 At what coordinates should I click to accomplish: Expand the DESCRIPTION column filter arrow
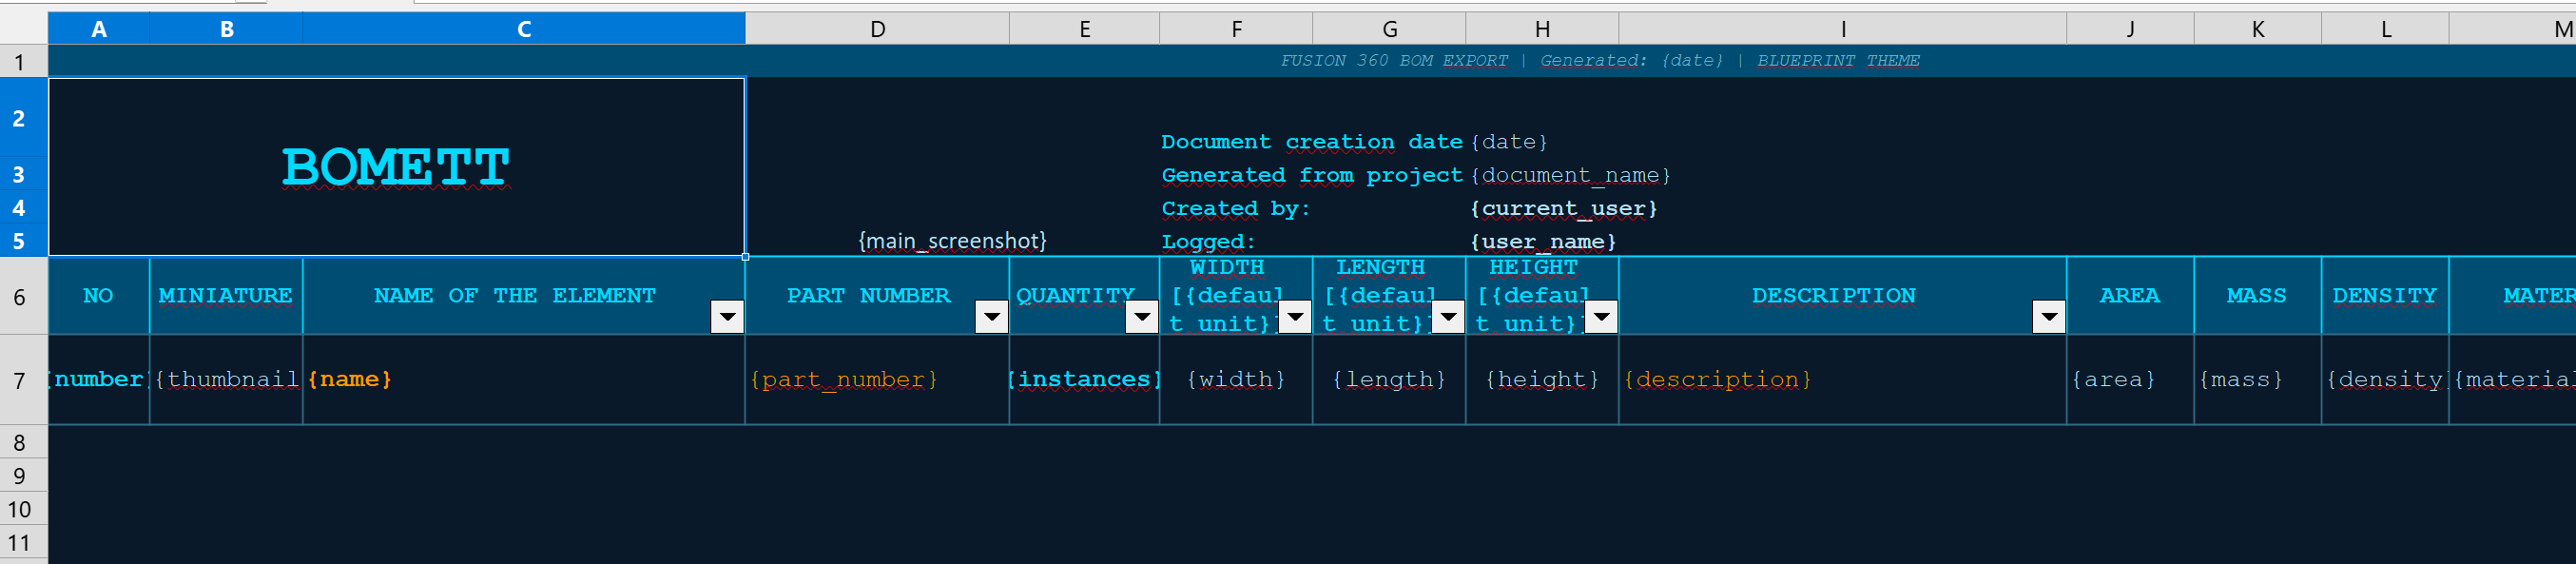[2048, 317]
